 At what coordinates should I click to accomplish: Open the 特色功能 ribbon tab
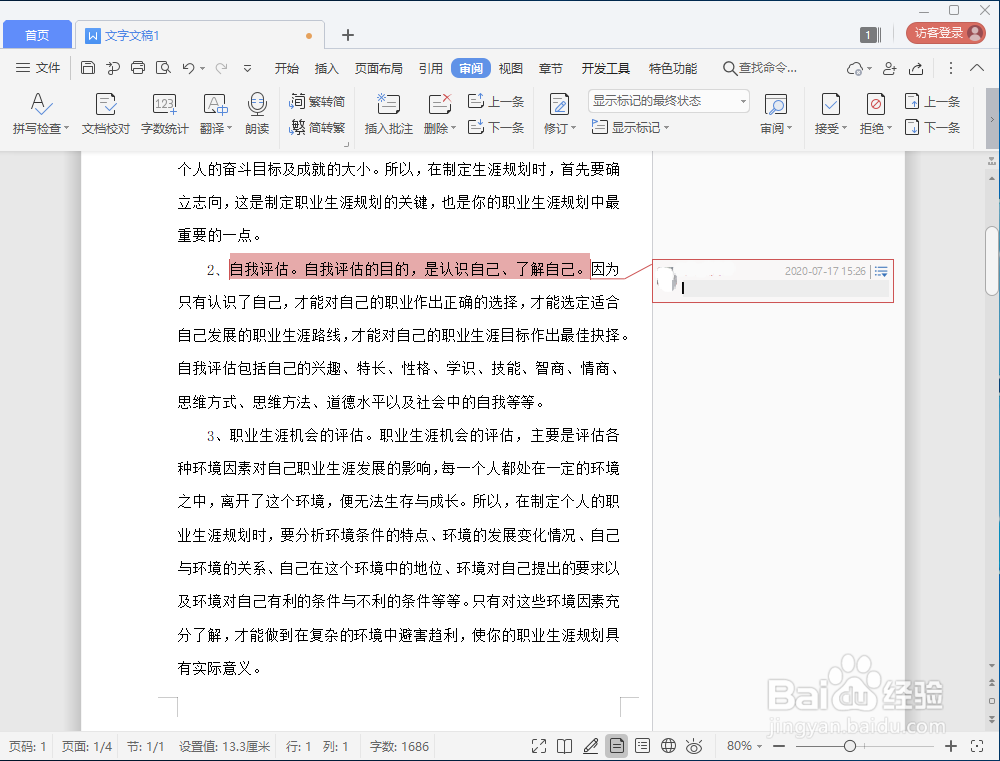coord(672,68)
